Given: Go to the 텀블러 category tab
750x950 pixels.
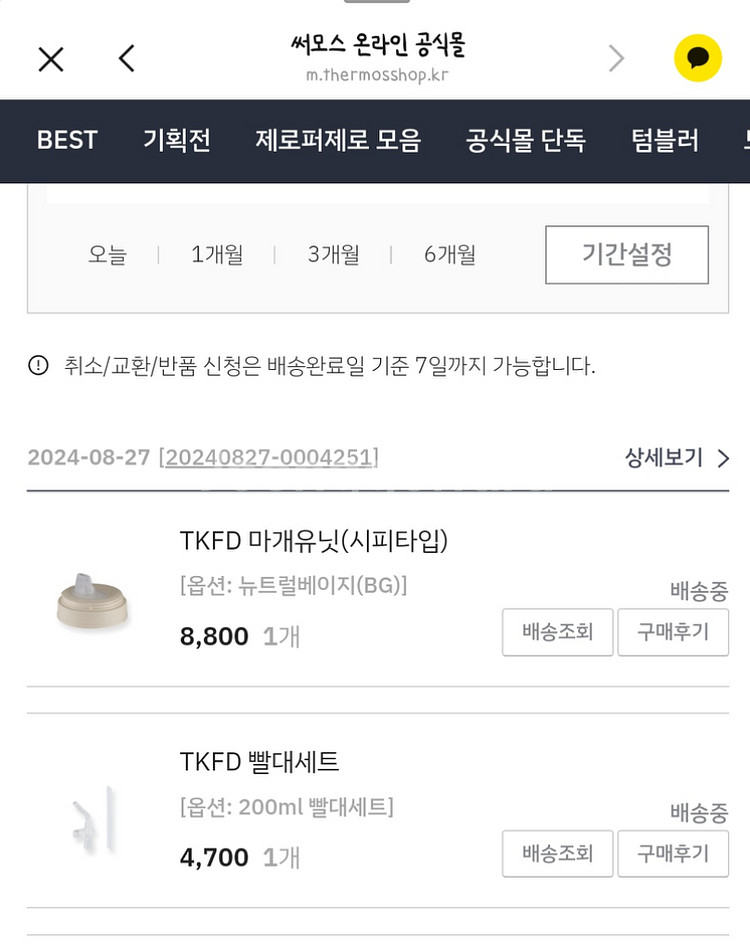Looking at the screenshot, I should coord(665,141).
